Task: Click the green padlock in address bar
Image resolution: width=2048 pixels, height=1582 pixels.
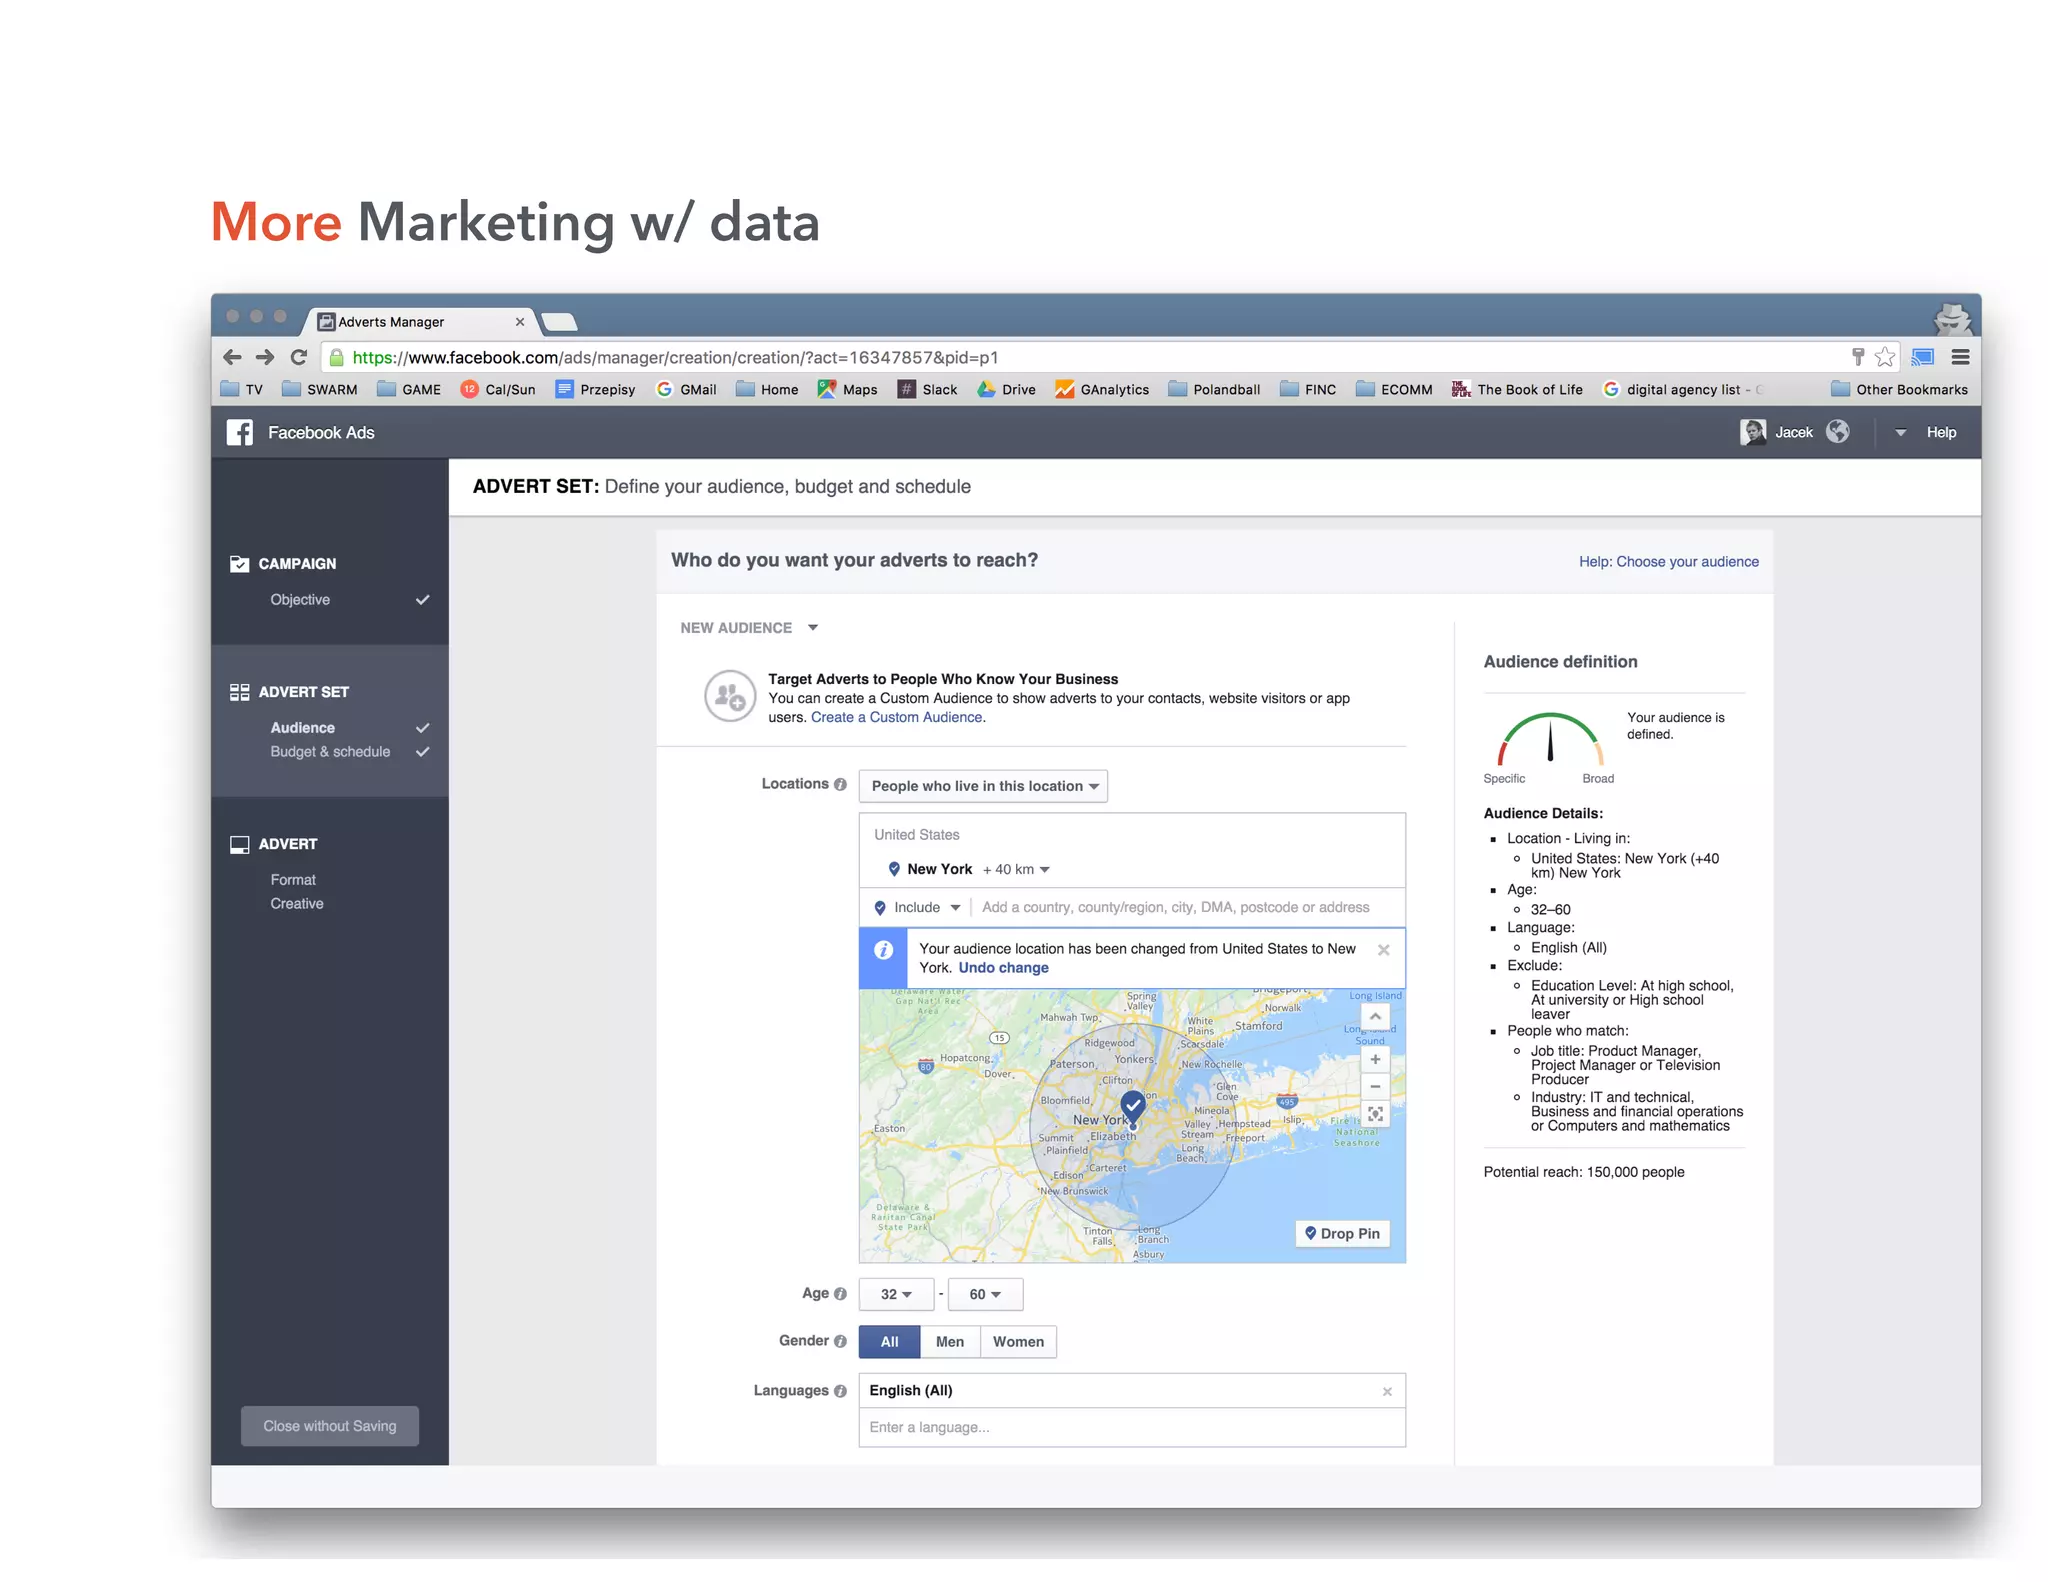Action: click(x=337, y=357)
